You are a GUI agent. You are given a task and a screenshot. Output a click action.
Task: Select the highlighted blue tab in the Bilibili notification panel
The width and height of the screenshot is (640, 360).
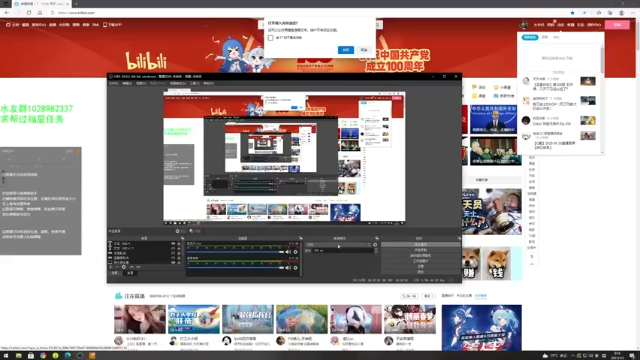530,37
